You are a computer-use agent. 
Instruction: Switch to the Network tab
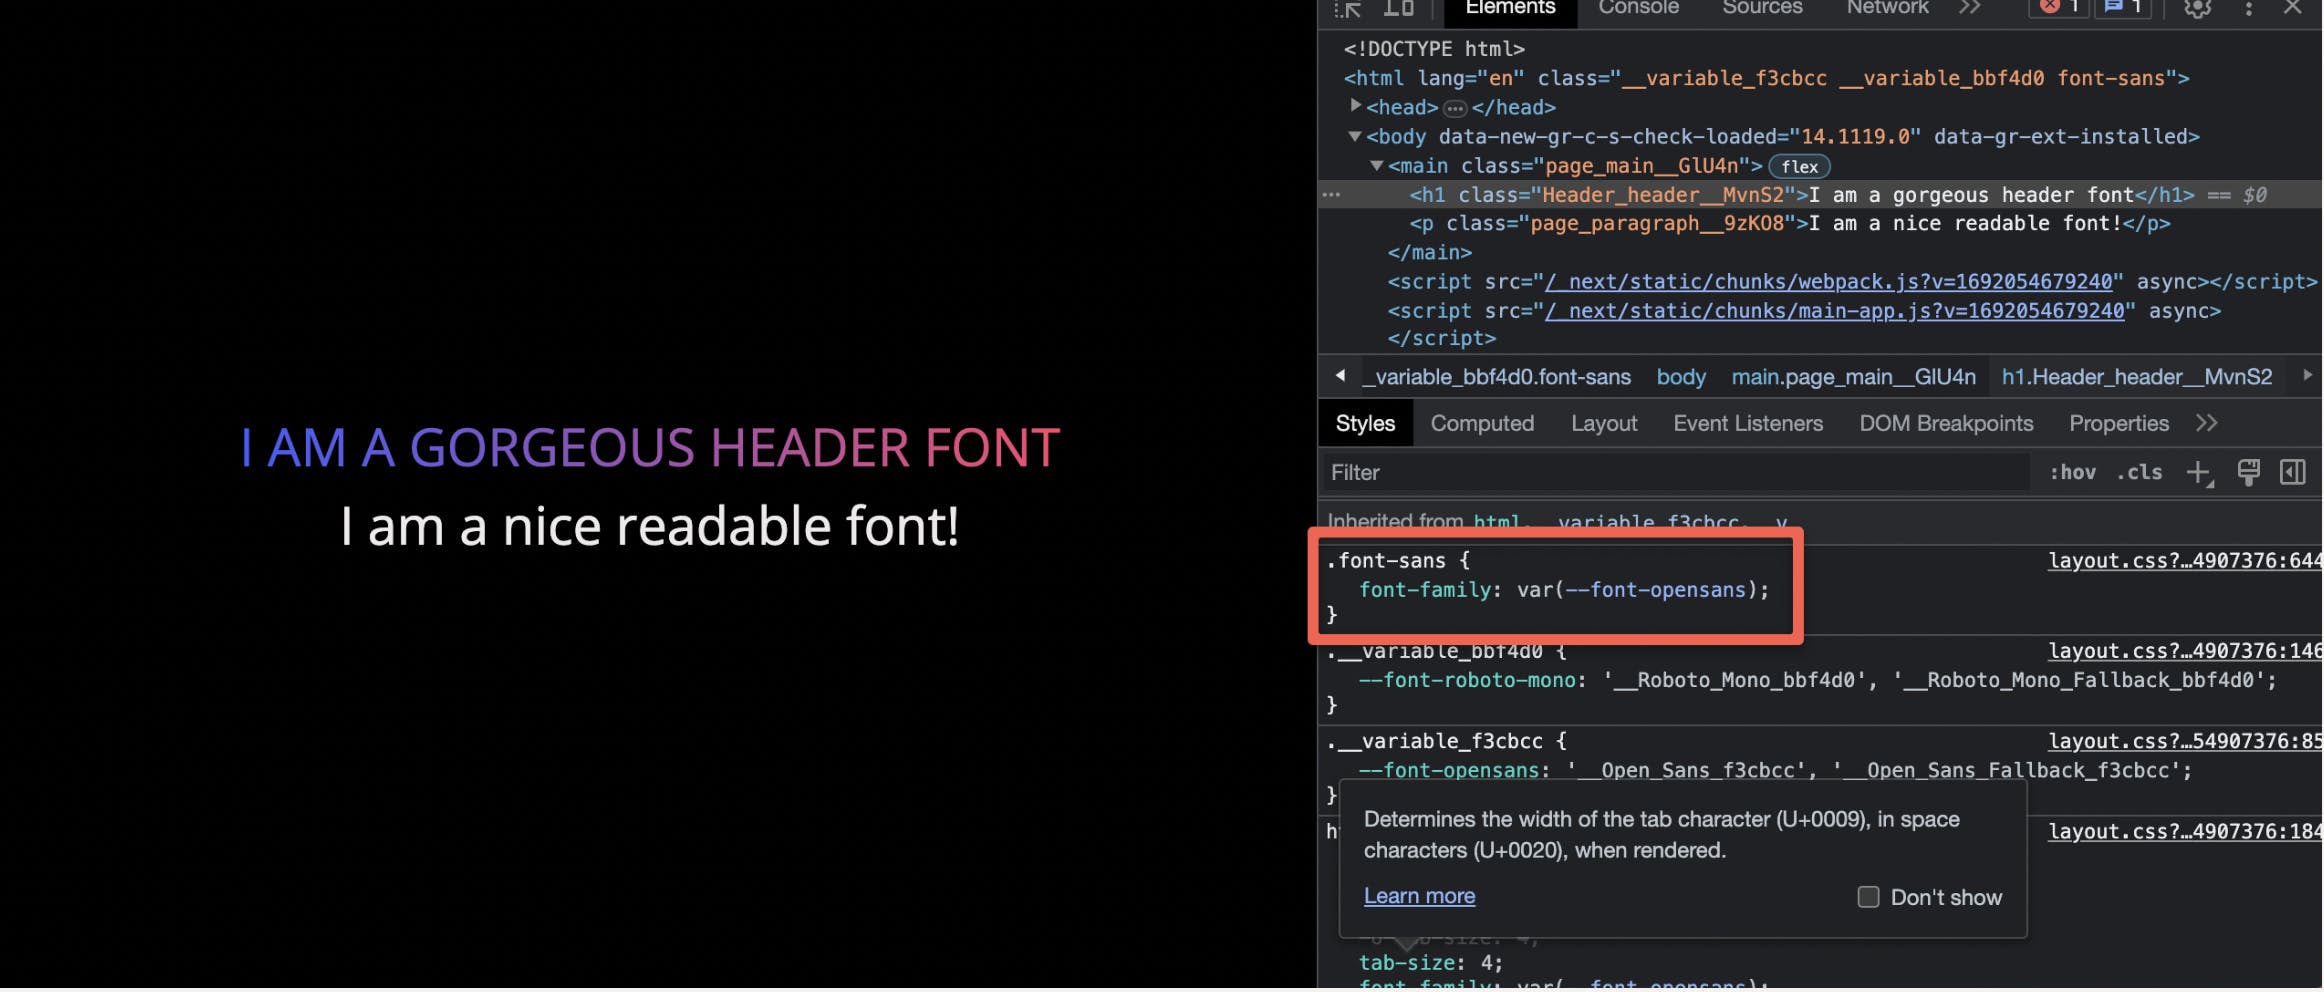1887,8
